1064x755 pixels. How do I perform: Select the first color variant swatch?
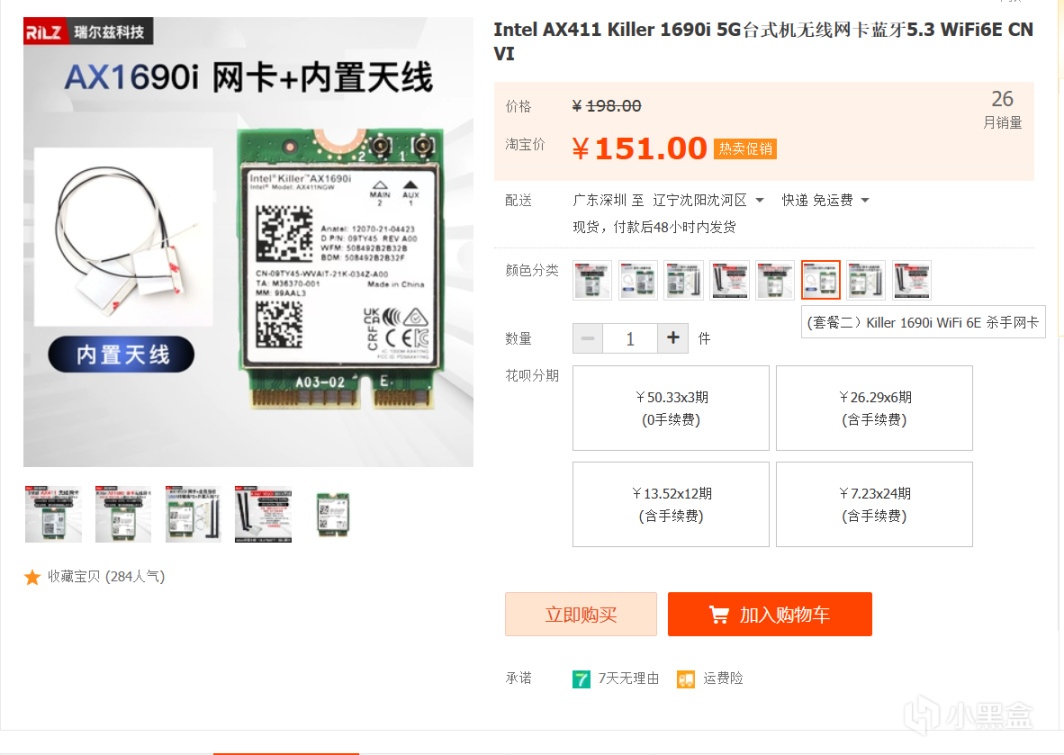click(x=592, y=279)
